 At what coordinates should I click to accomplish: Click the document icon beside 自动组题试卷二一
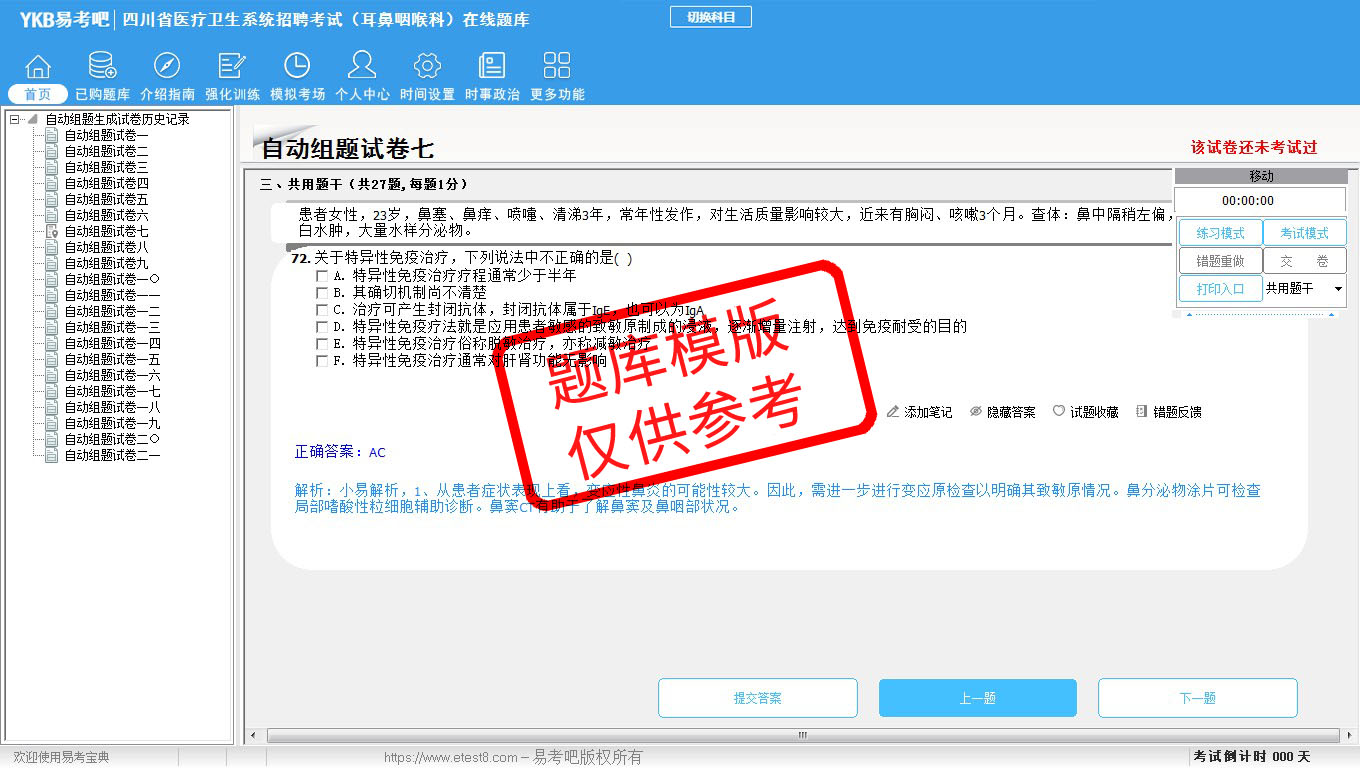pos(52,455)
